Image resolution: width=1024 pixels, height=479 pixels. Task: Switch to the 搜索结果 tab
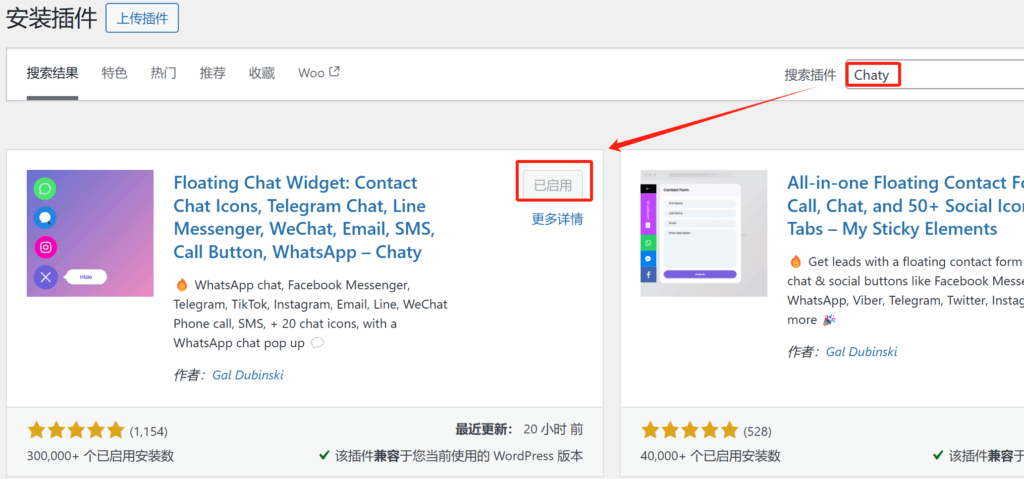click(x=52, y=73)
